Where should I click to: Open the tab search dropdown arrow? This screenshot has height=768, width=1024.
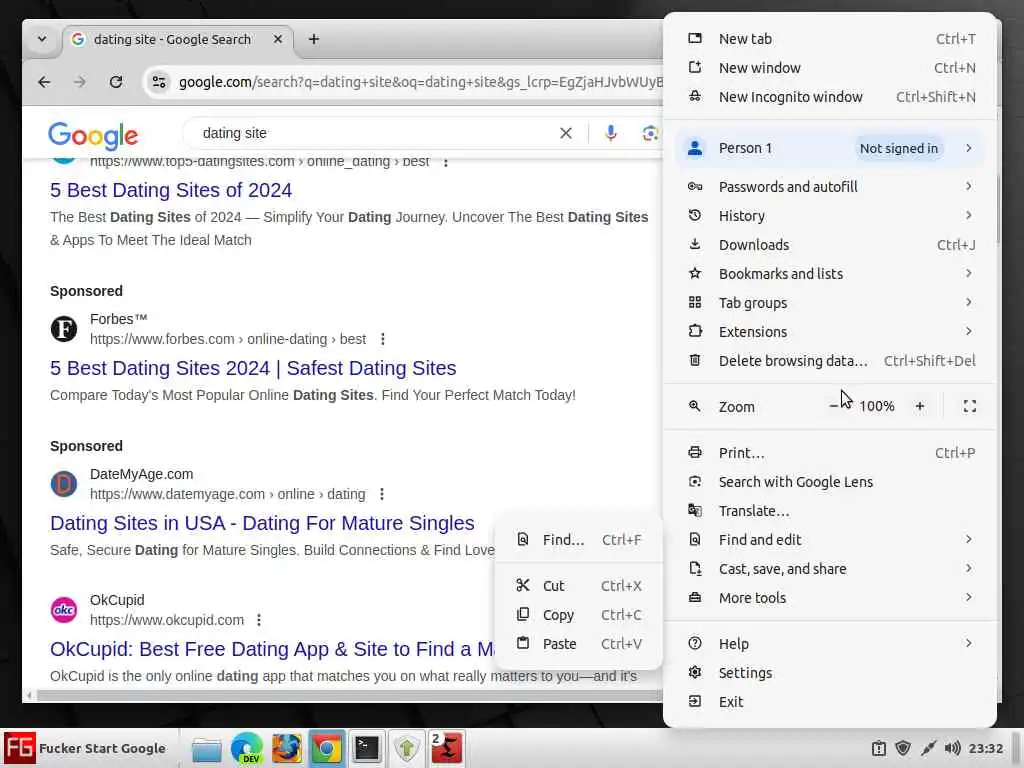(x=42, y=39)
